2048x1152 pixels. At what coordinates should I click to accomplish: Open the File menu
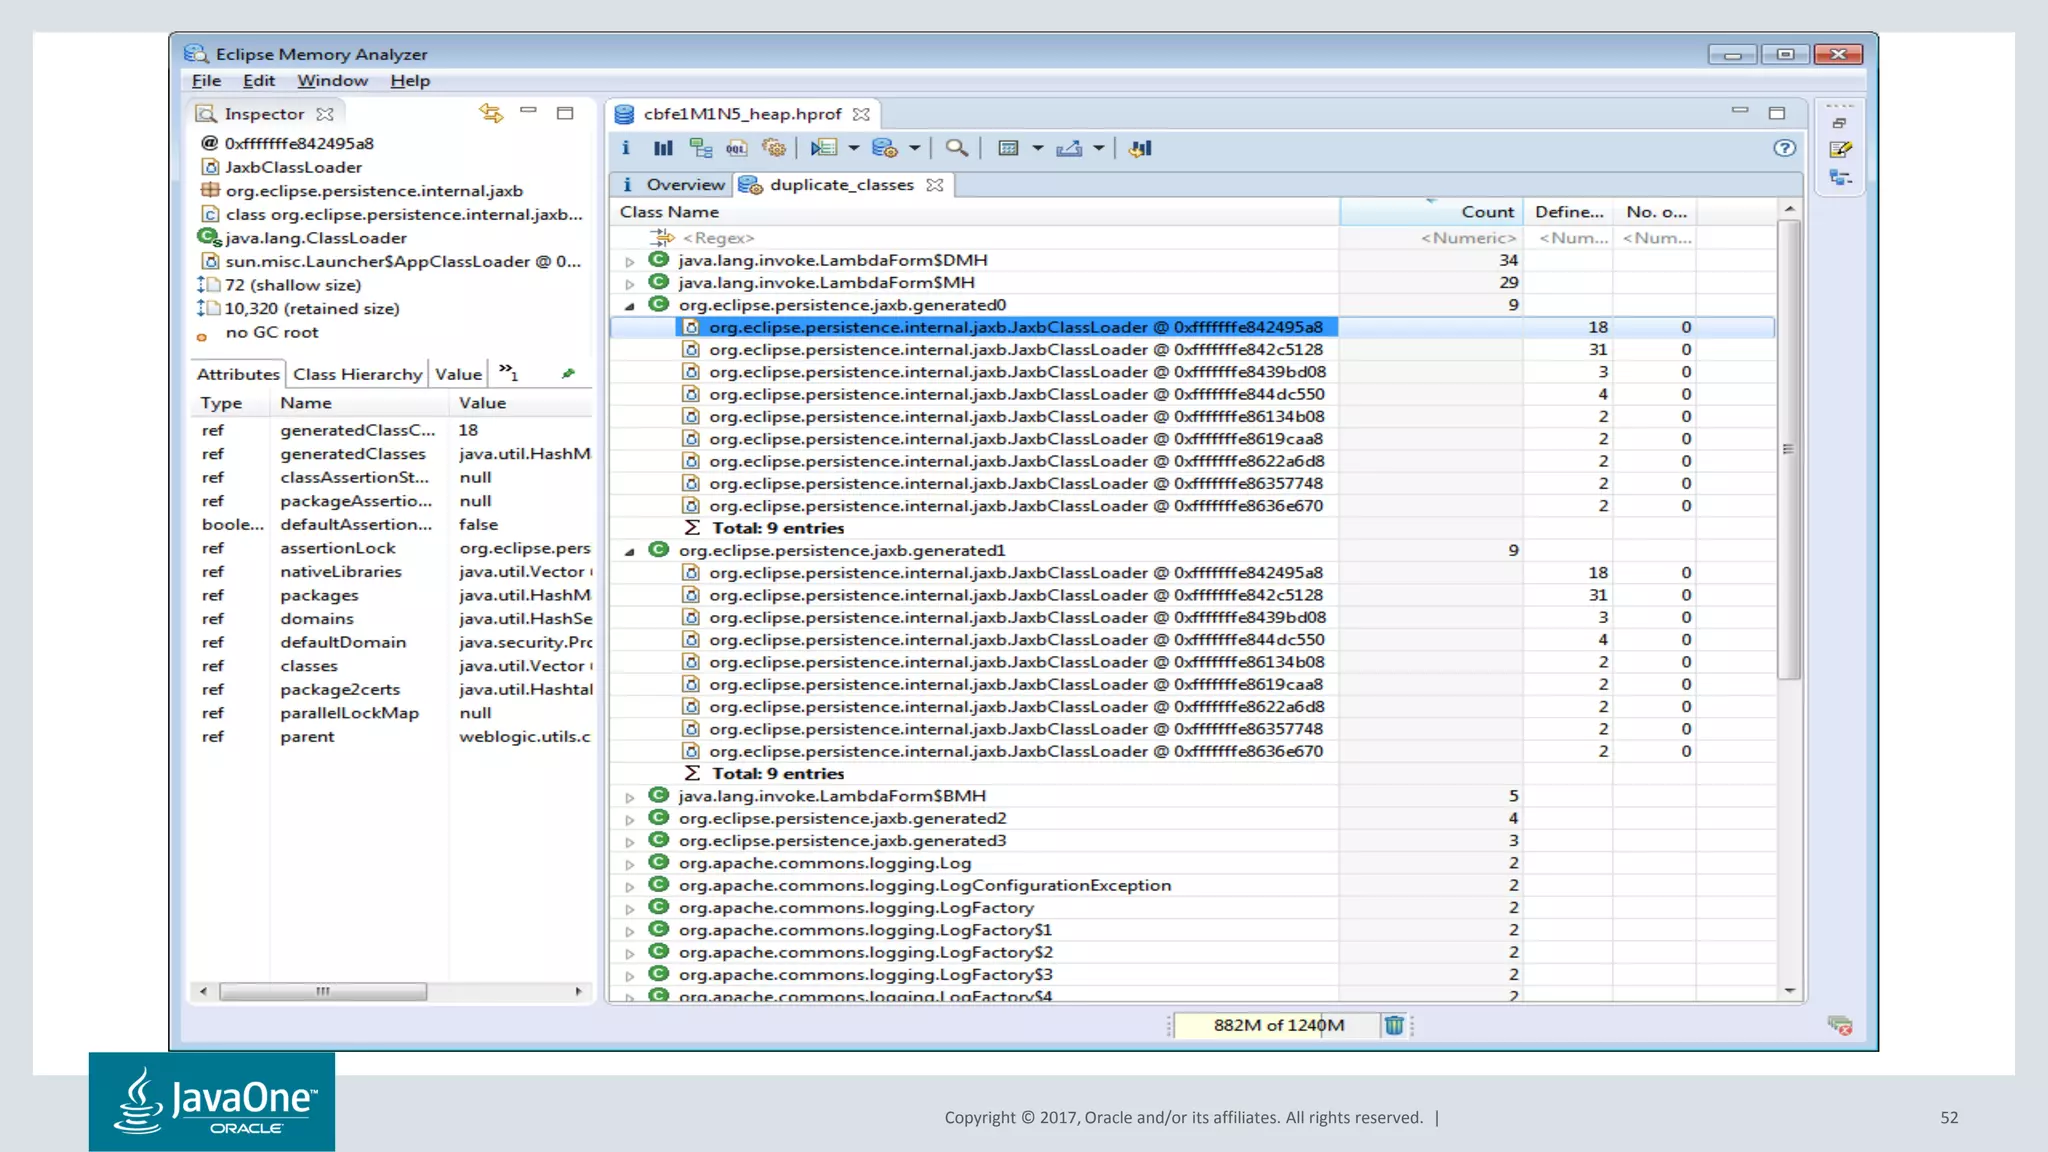pos(206,80)
